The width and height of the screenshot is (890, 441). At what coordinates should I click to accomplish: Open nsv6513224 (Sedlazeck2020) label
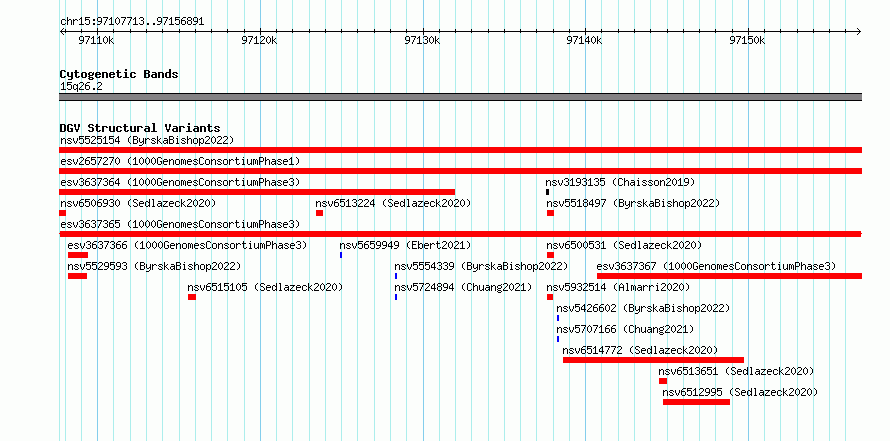click(393, 203)
